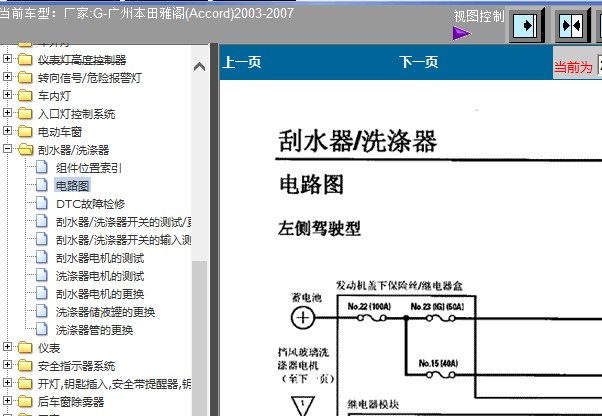This screenshot has height=416, width=602.
Task: Open 洗涤器电机的测试 page
Action: pyautogui.click(x=100, y=276)
